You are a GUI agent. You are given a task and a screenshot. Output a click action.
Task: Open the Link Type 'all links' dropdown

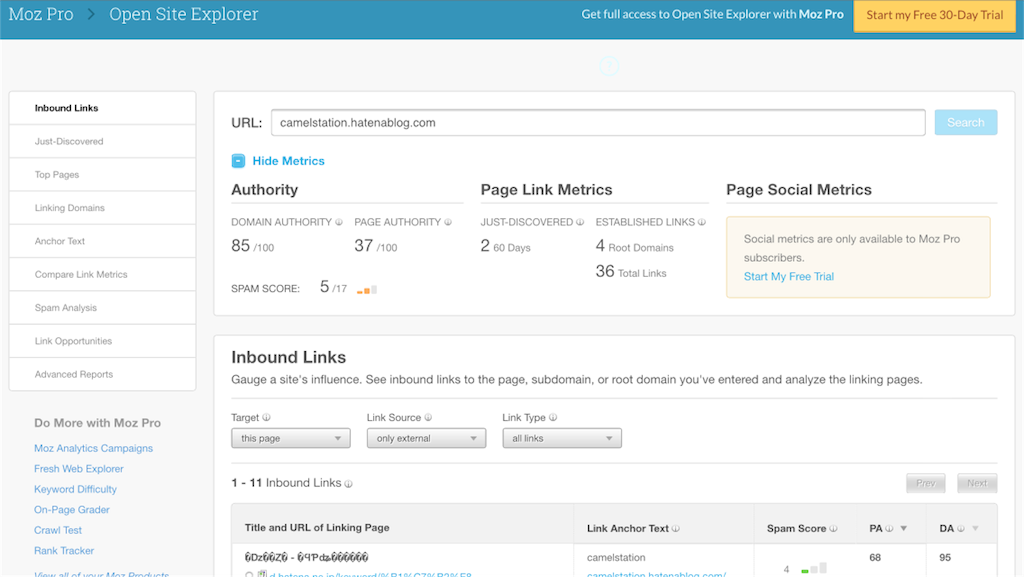[x=562, y=438]
